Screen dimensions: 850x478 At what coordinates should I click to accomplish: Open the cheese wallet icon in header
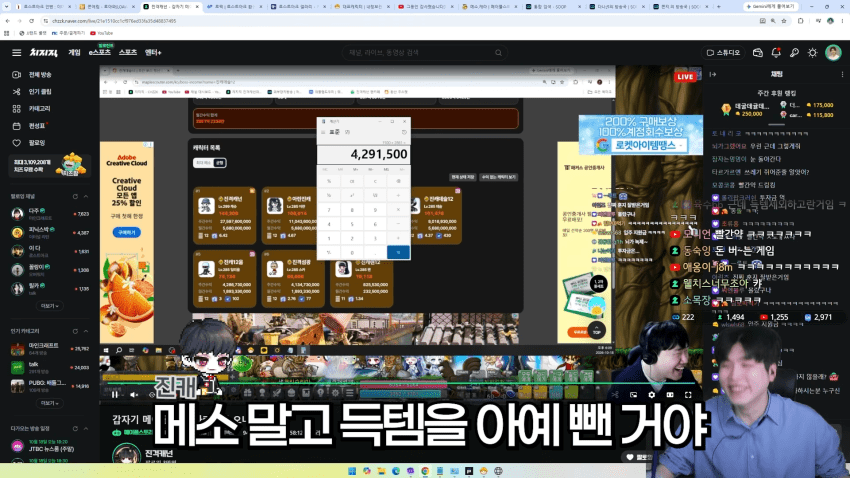point(758,53)
